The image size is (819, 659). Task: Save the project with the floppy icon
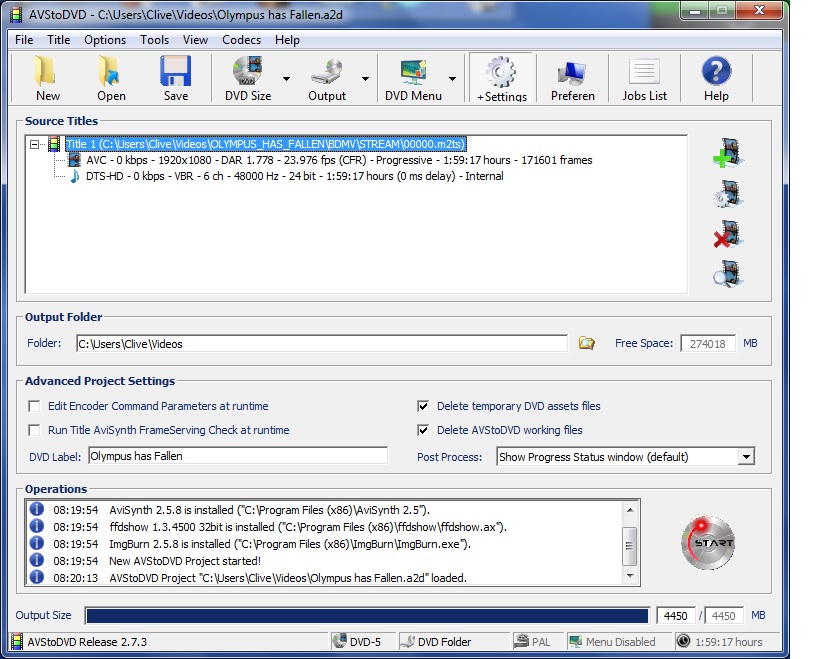pos(176,78)
